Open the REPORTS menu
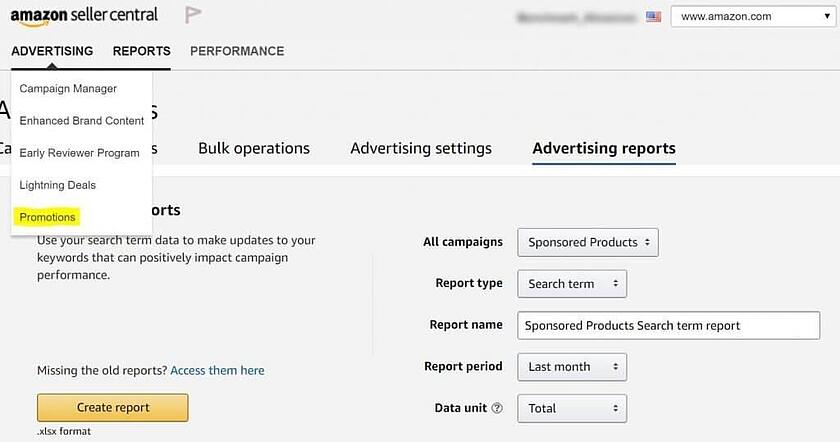The width and height of the screenshot is (840, 442). click(x=141, y=51)
